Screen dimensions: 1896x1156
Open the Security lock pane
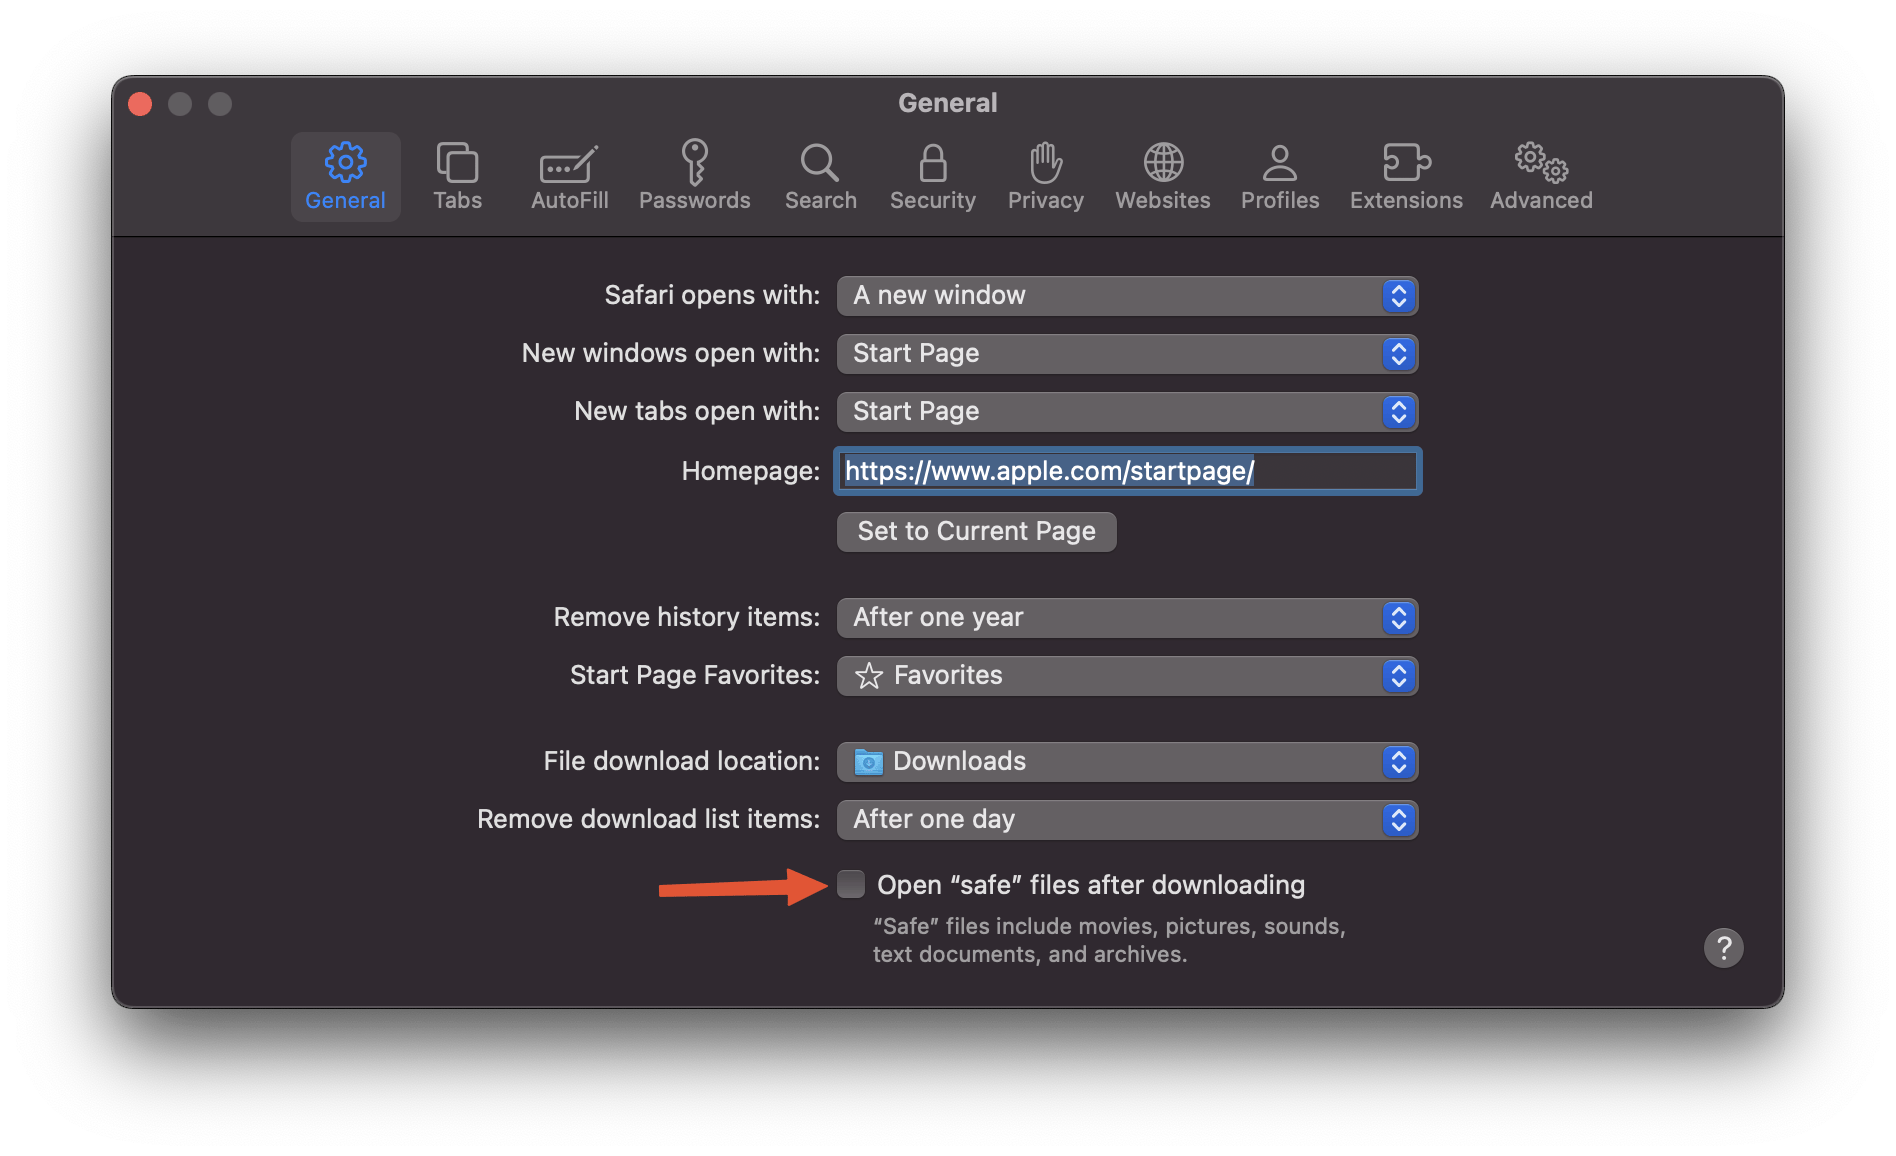coord(932,176)
